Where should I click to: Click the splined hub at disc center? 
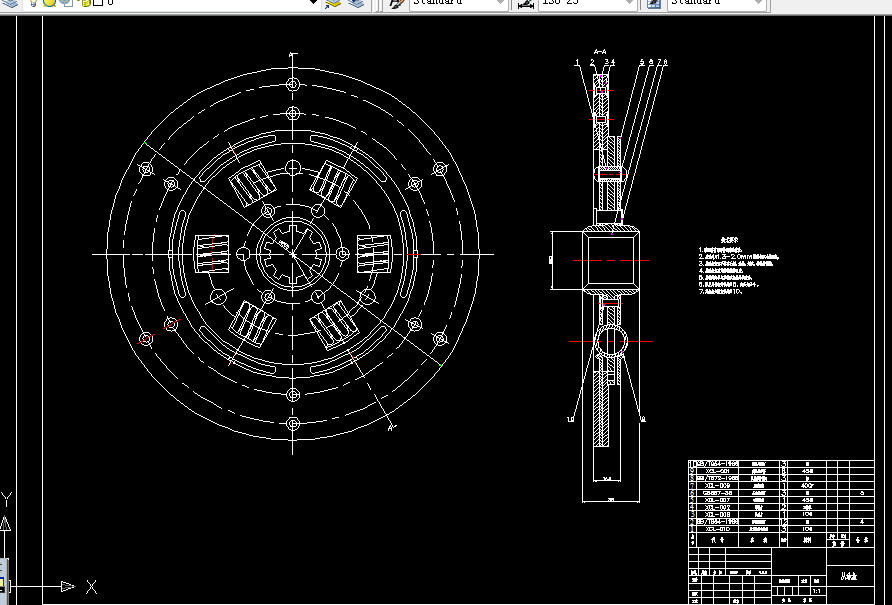293,254
